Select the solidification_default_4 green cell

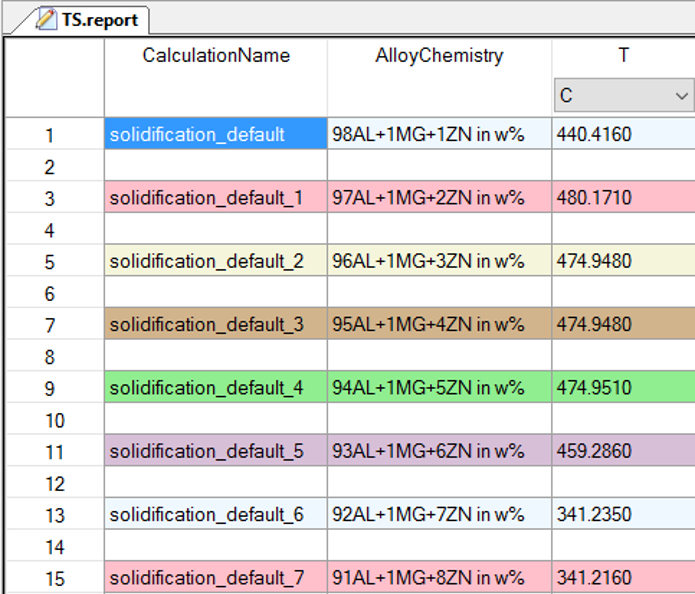(x=216, y=388)
